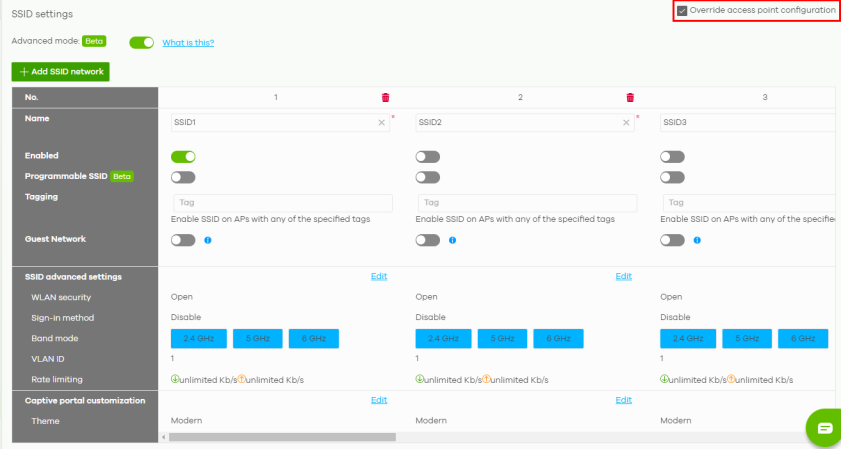This screenshot has width=841, height=449.
Task: Delete SSID network 2 with trash icon
Action: point(630,97)
